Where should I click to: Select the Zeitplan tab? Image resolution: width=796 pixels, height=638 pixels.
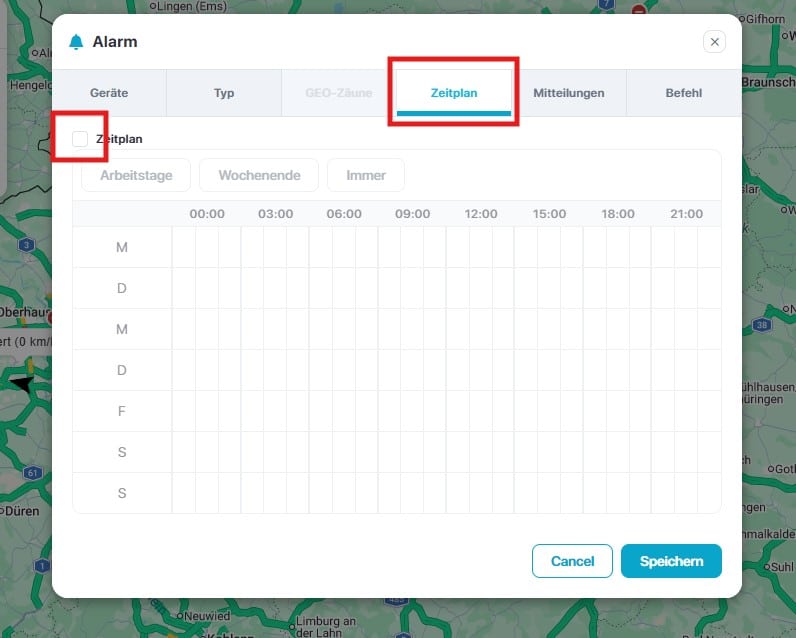[x=454, y=93]
